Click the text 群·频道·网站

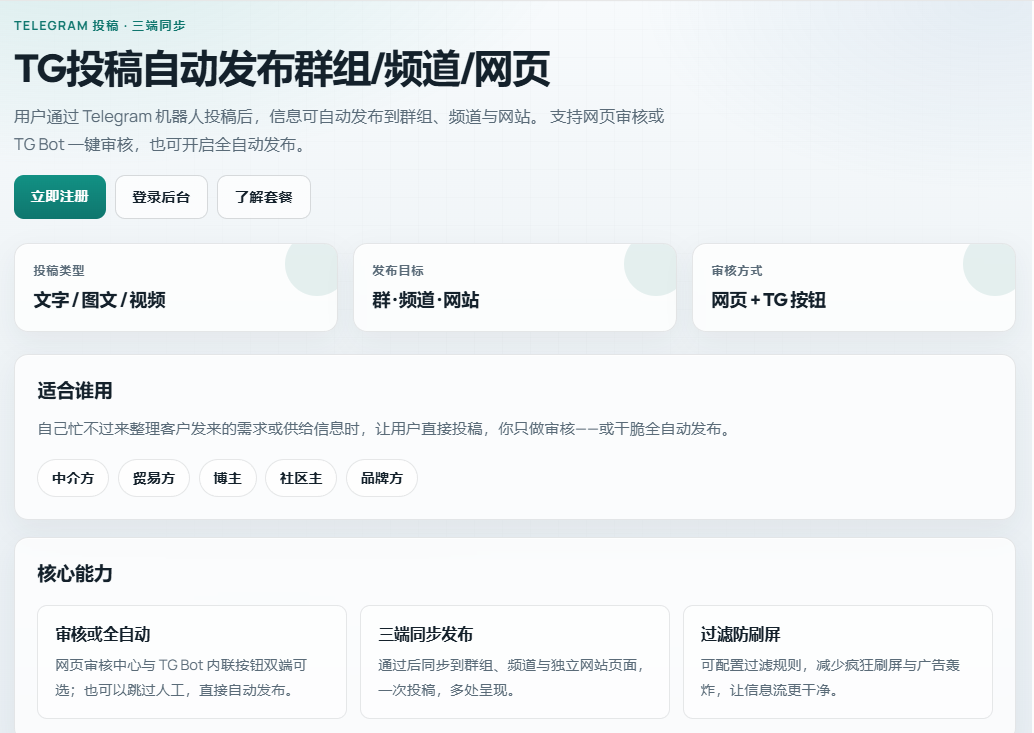(x=425, y=300)
